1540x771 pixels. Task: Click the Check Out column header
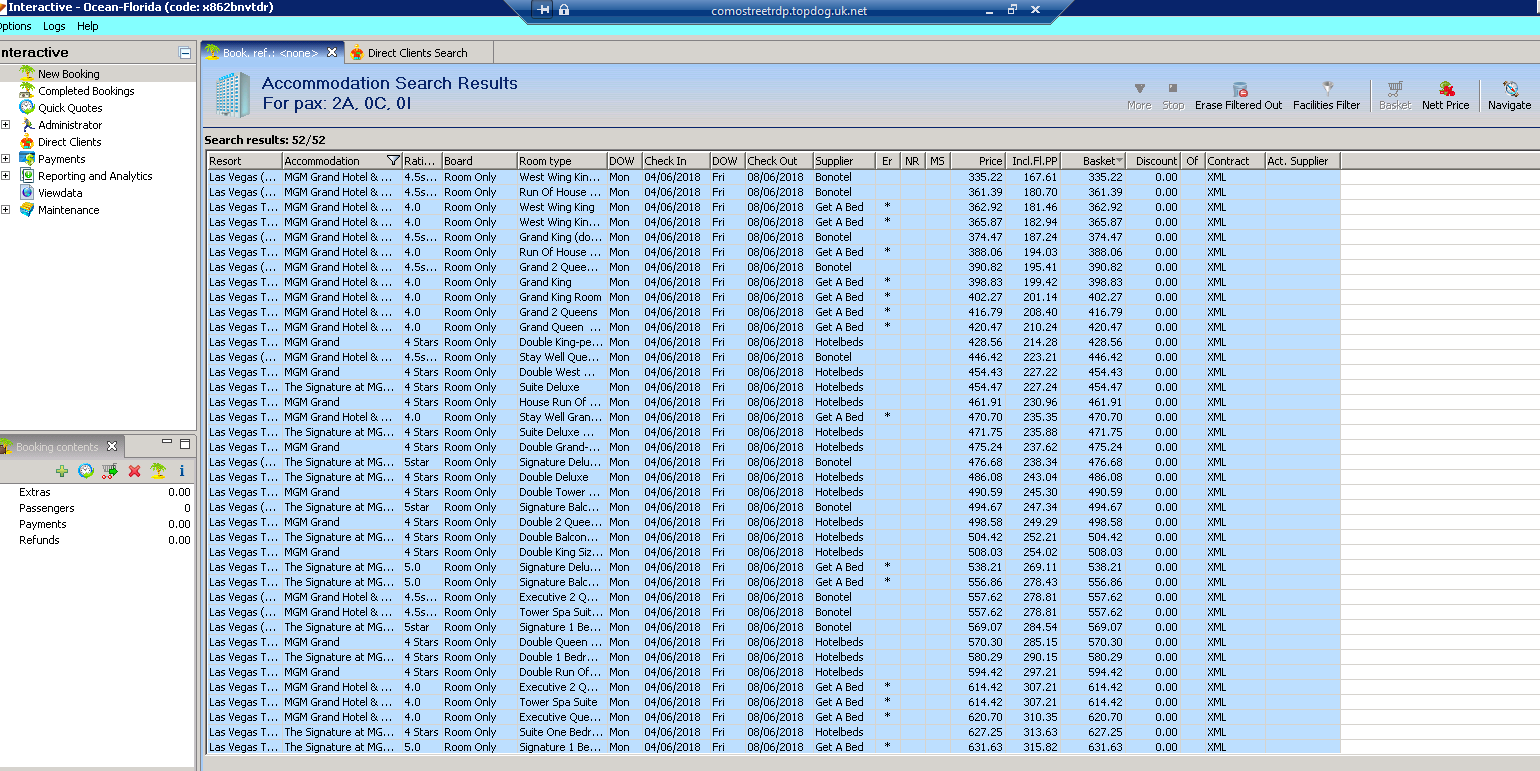pyautogui.click(x=779, y=161)
